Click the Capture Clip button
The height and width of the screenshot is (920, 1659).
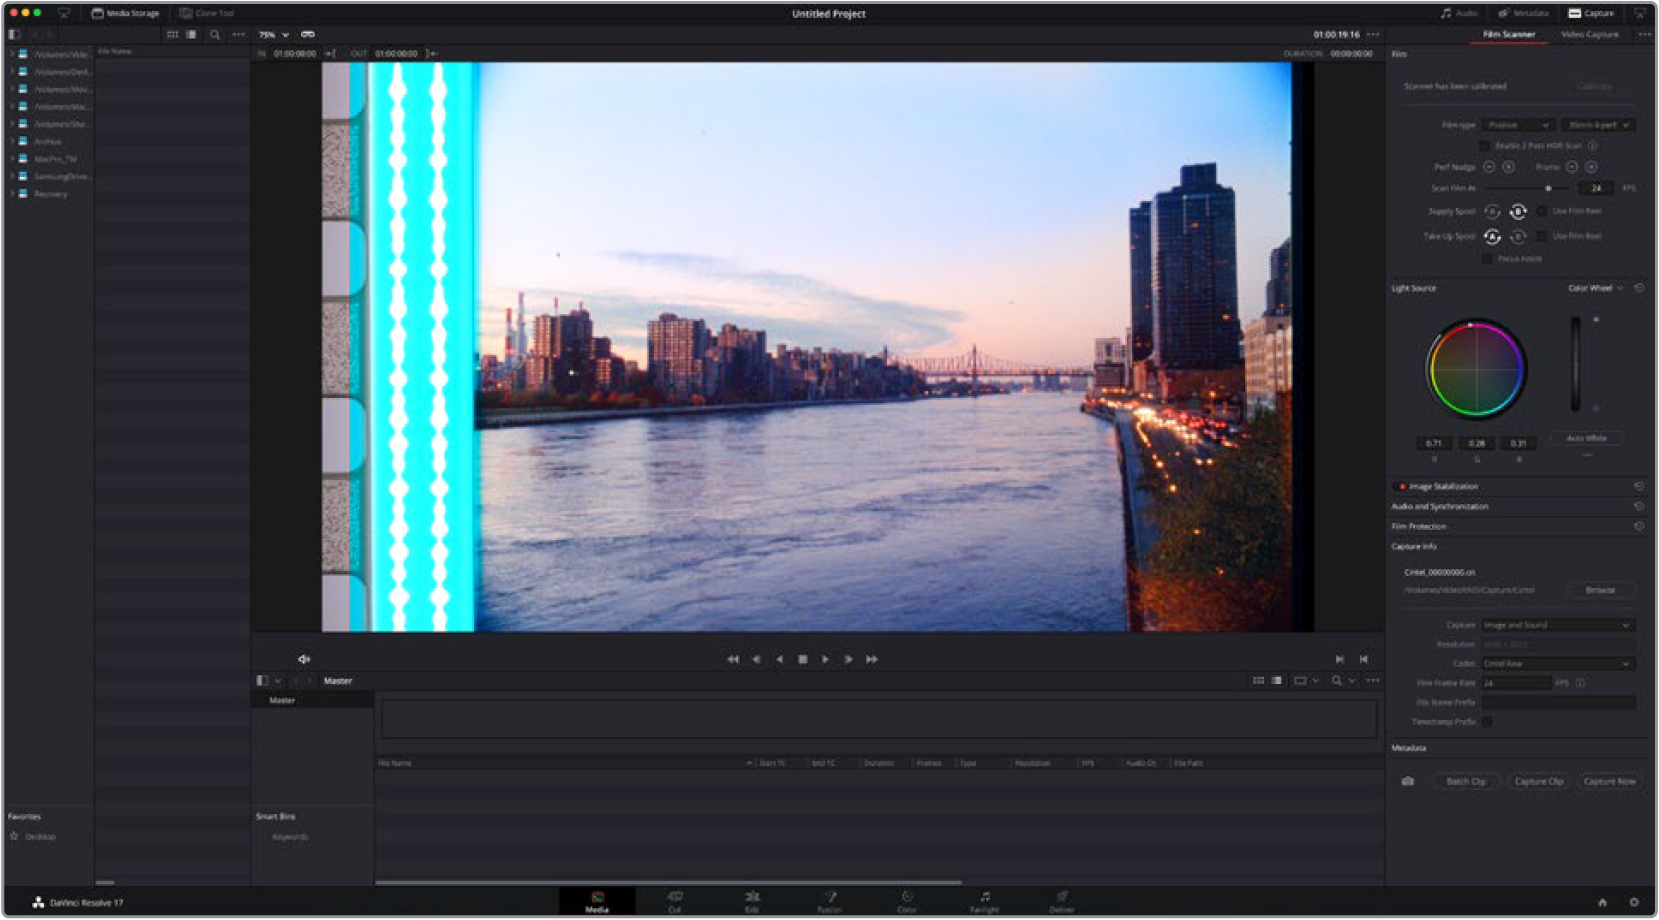1538,781
